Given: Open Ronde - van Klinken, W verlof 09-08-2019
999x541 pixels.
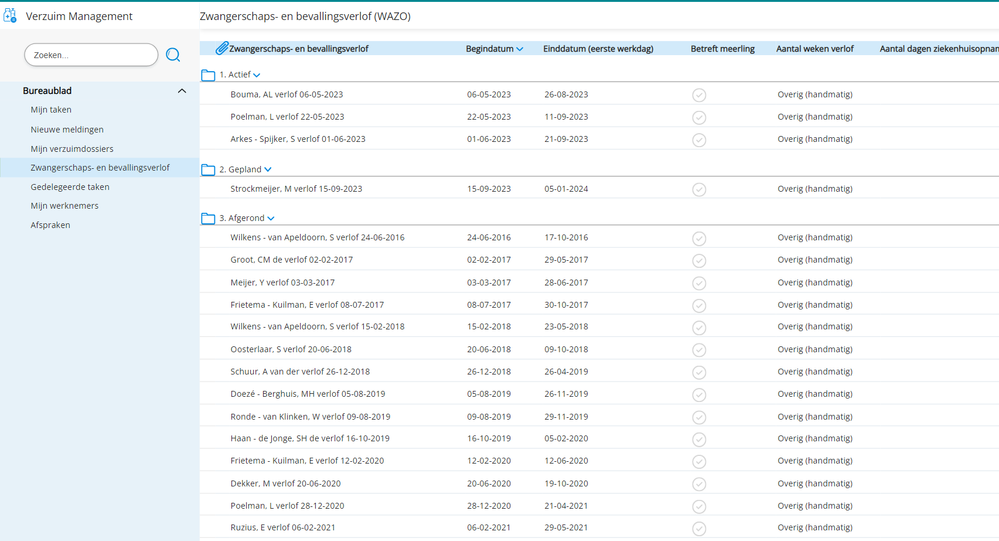Looking at the screenshot, I should [x=310, y=417].
